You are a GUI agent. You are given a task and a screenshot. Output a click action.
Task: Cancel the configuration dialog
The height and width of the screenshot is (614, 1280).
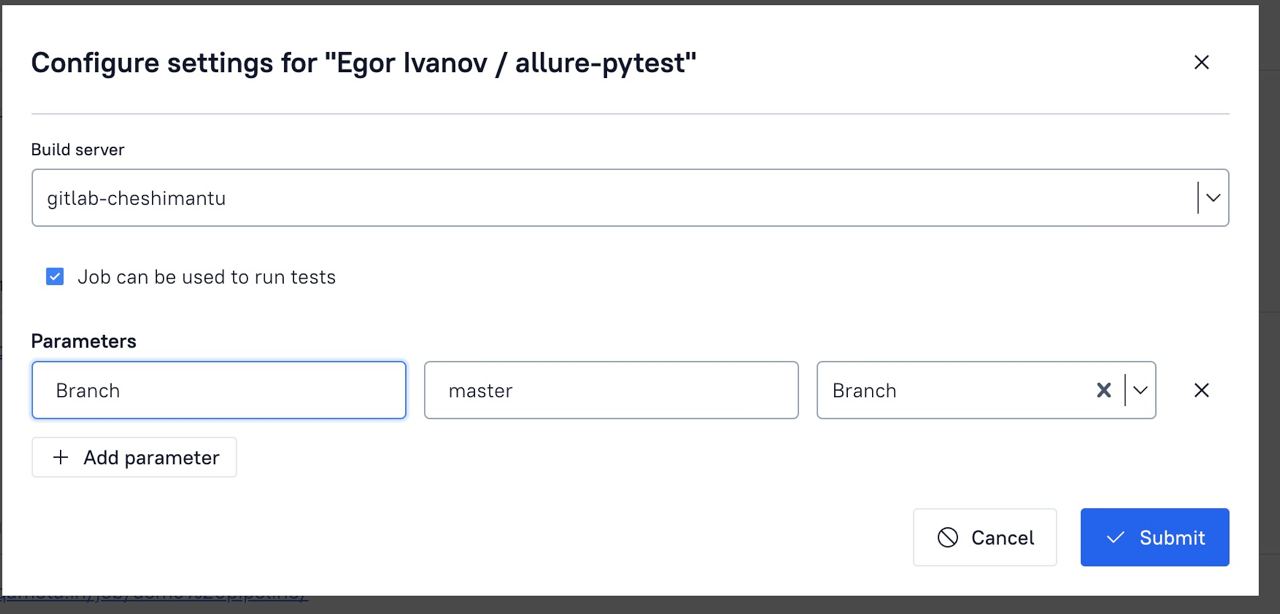pyautogui.click(x=984, y=538)
